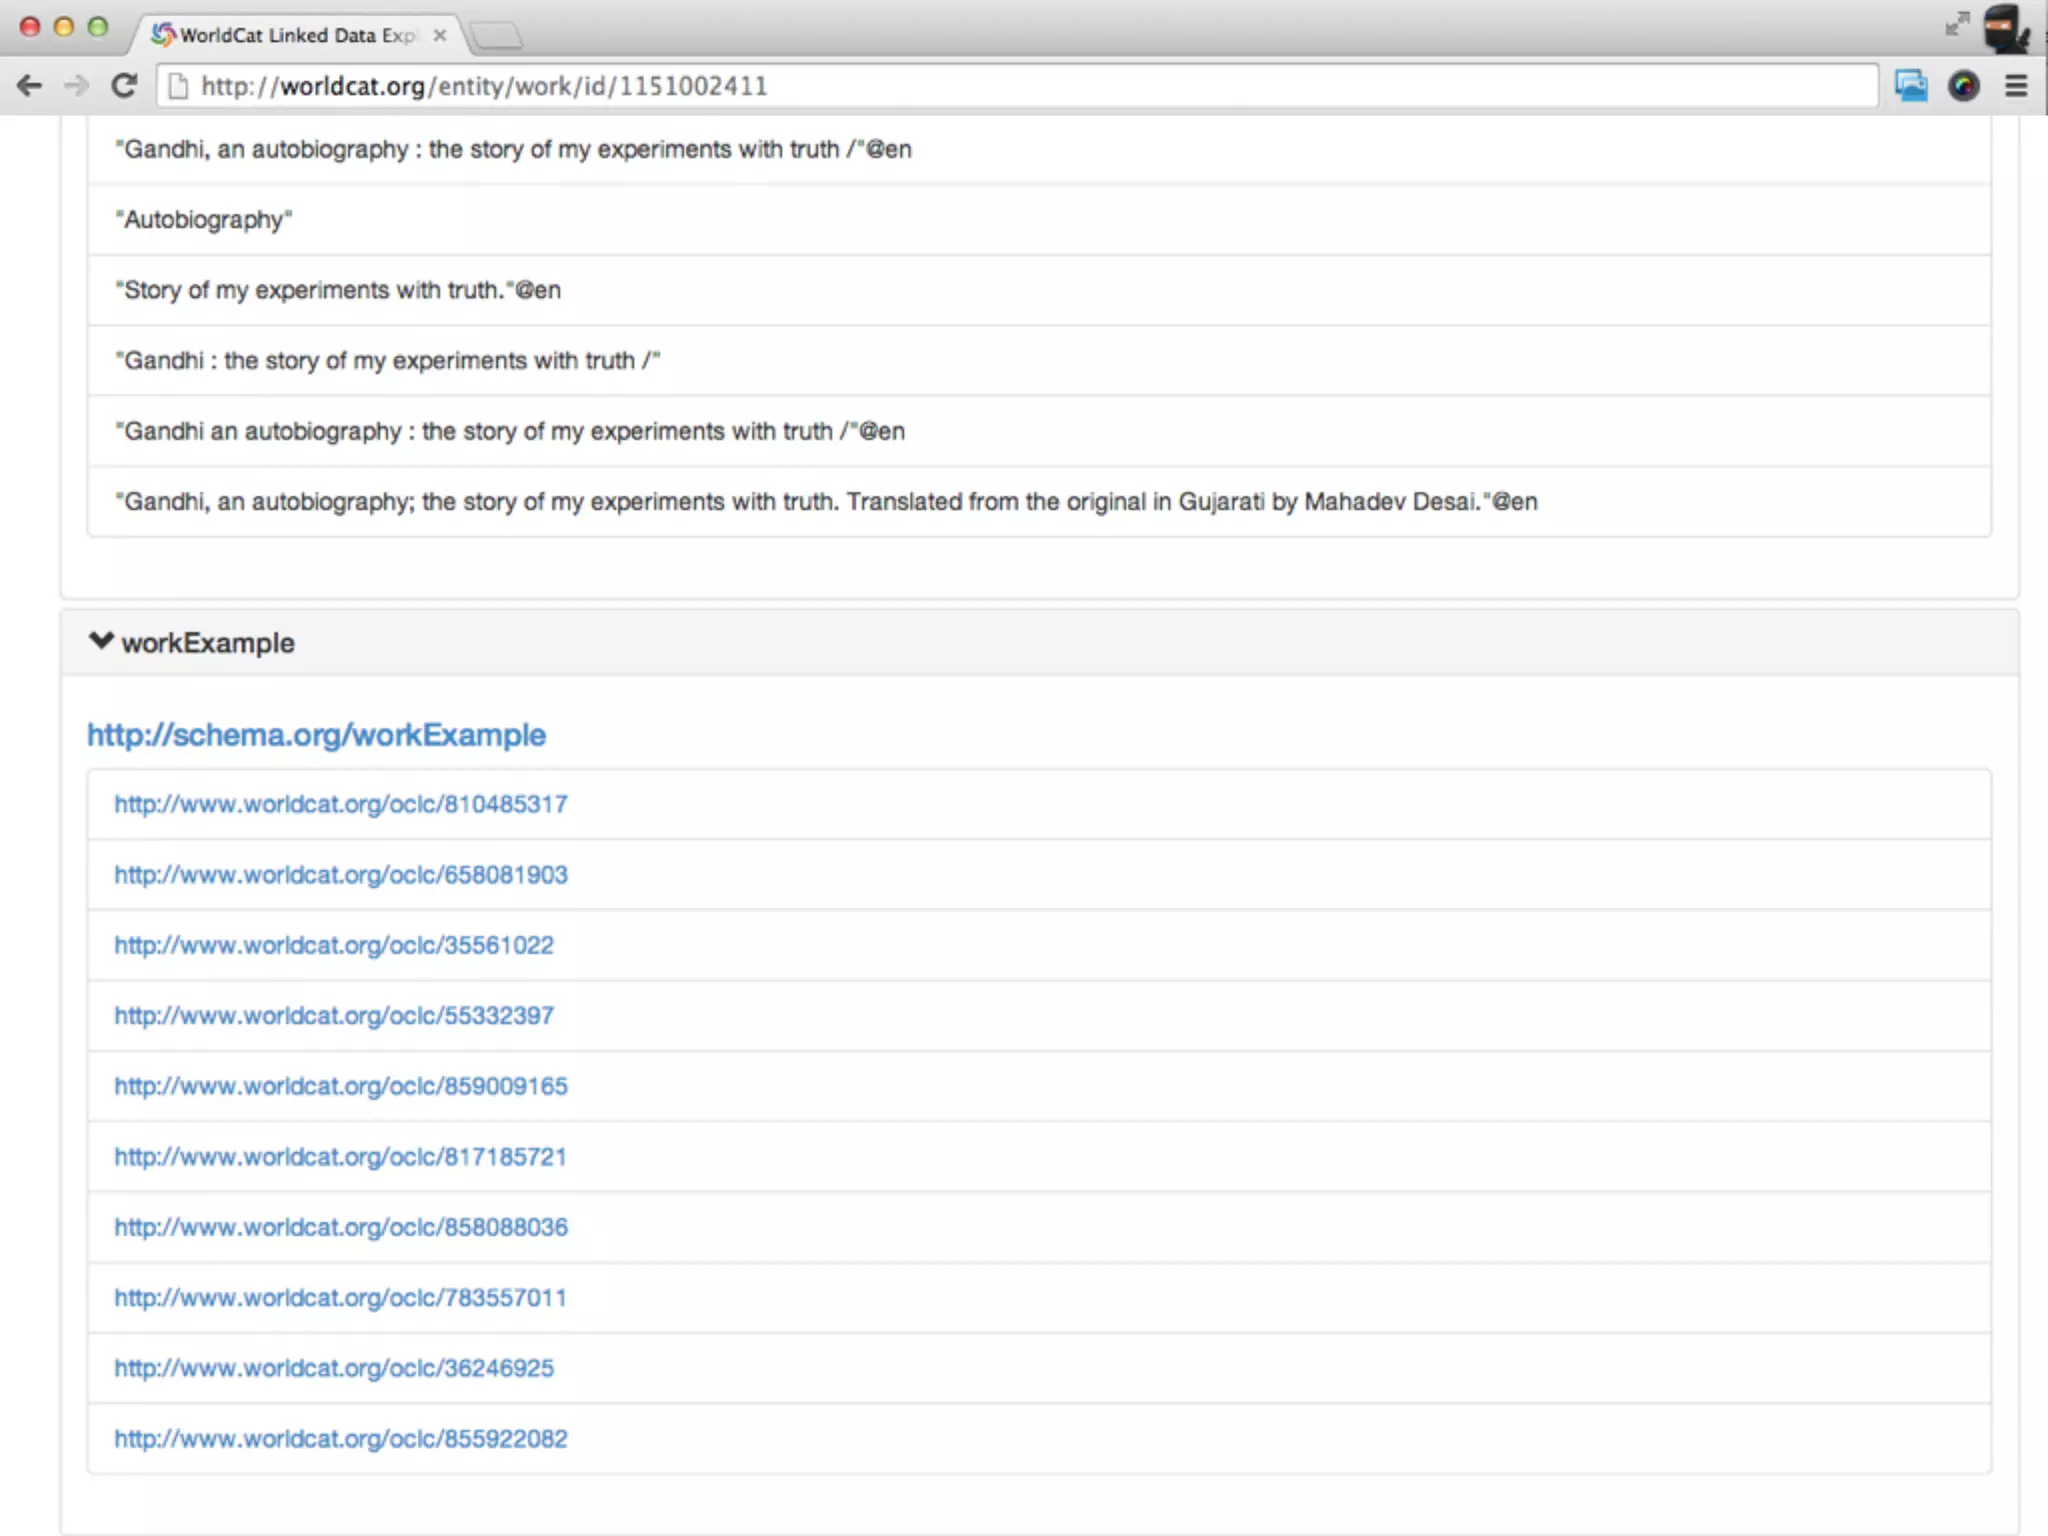Viewport: 2048px width, 1536px height.
Task: Click the browser forward arrow
Action: [76, 86]
